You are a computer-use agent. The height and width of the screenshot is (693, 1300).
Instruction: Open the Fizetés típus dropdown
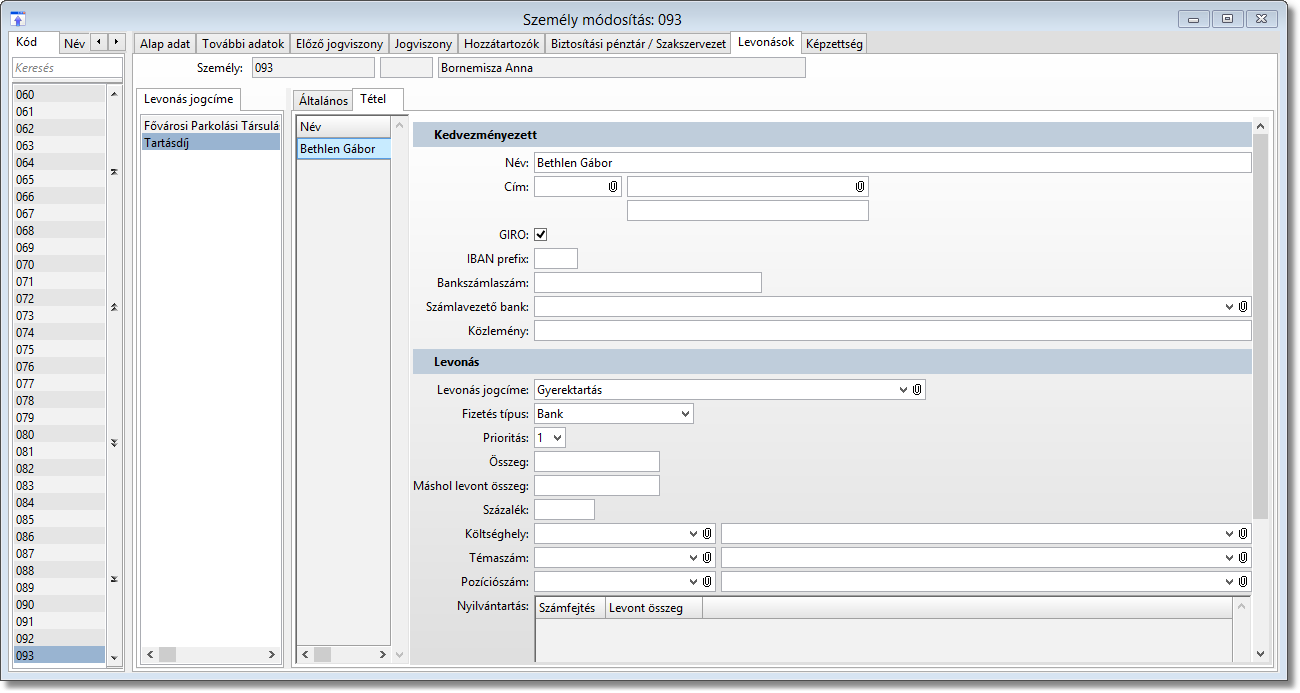(x=685, y=413)
